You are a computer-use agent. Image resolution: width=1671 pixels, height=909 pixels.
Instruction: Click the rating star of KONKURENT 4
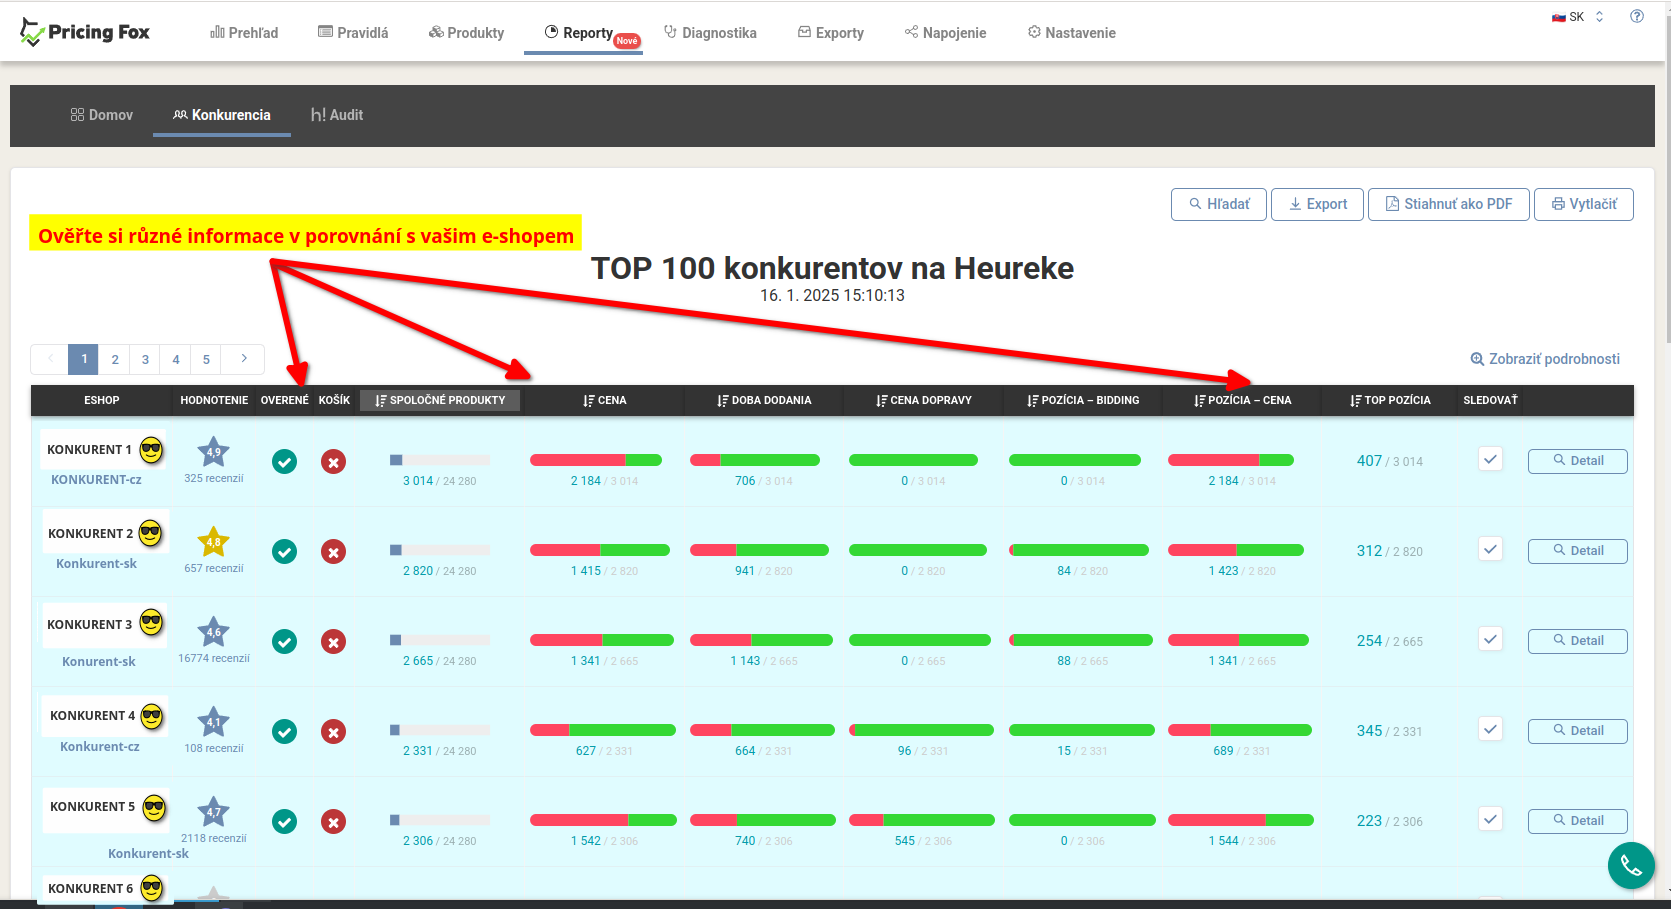pos(214,722)
